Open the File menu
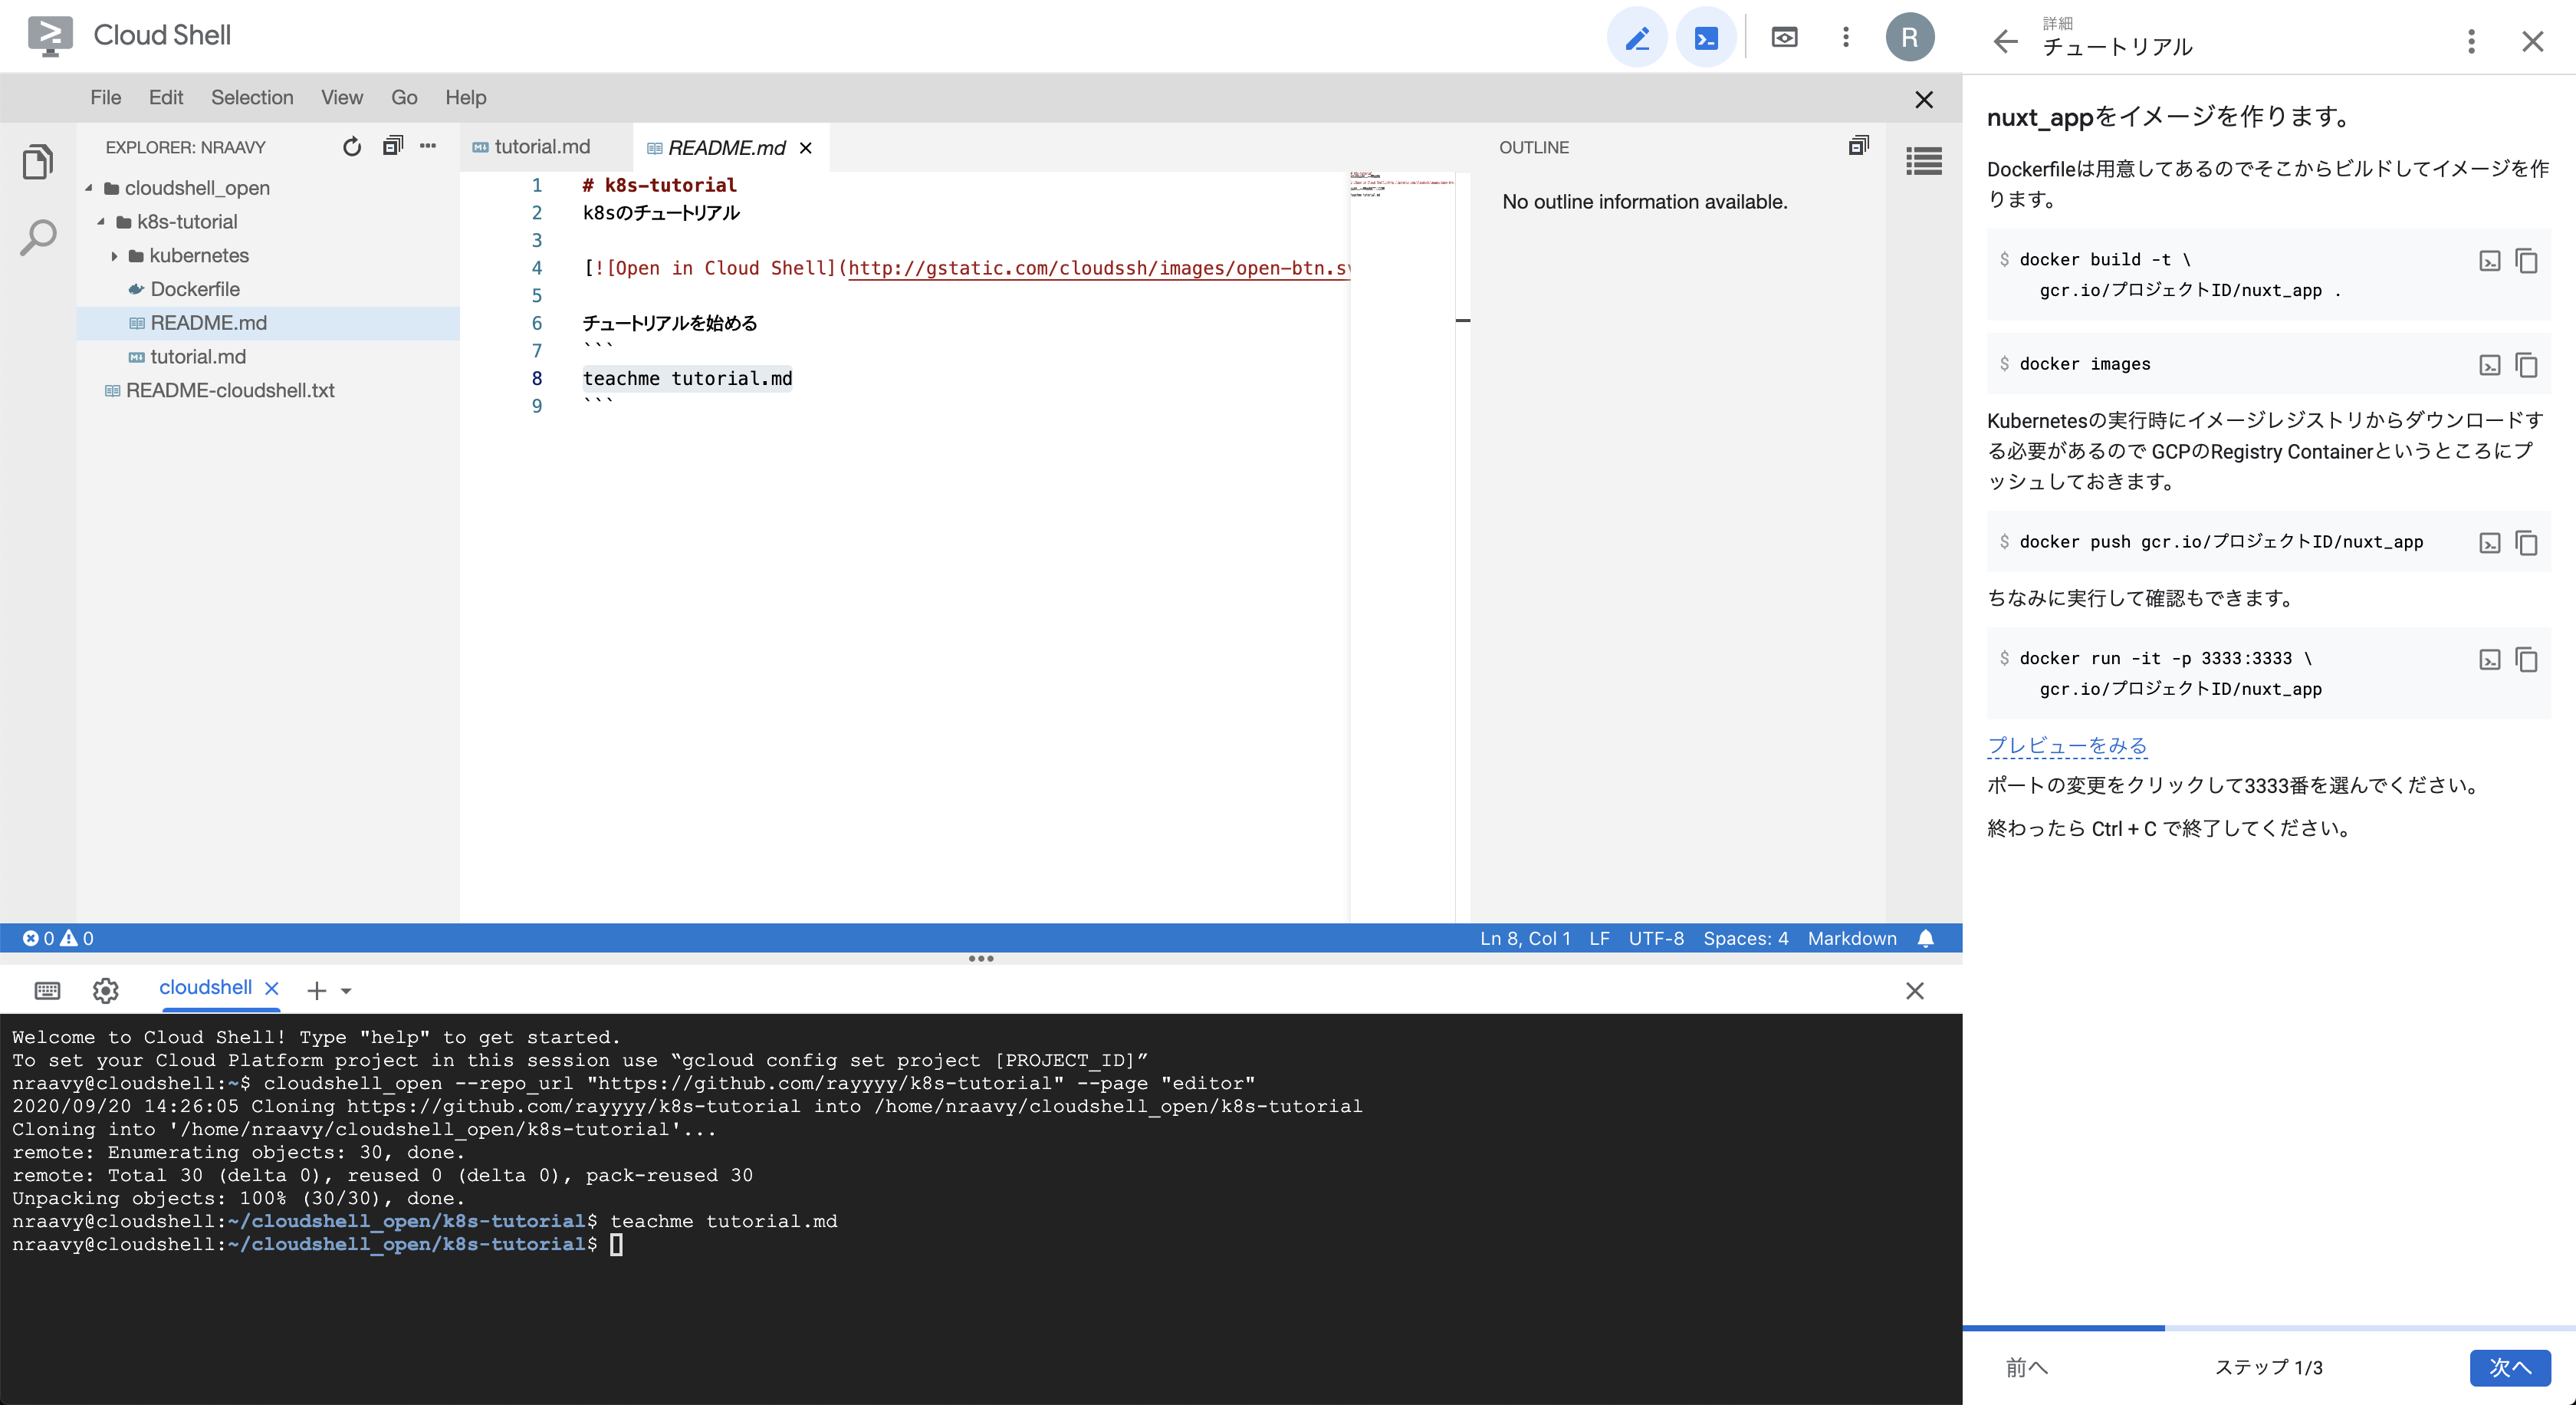Viewport: 2576px width, 1405px height. tap(105, 97)
